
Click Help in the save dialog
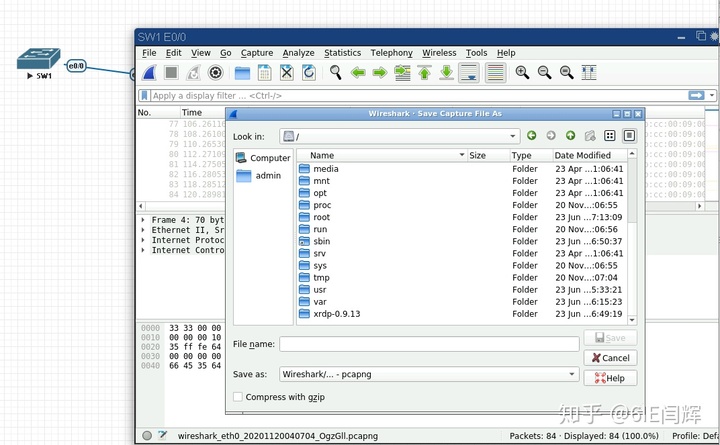tap(610, 378)
